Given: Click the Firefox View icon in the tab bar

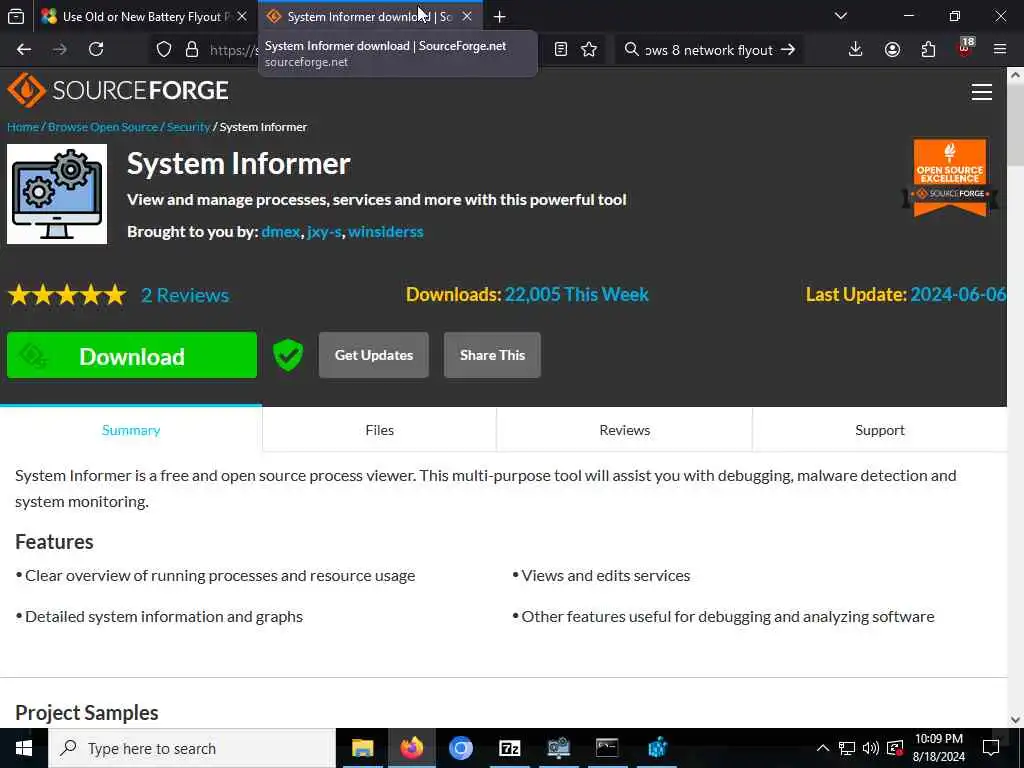Looking at the screenshot, I should pyautogui.click(x=16, y=16).
